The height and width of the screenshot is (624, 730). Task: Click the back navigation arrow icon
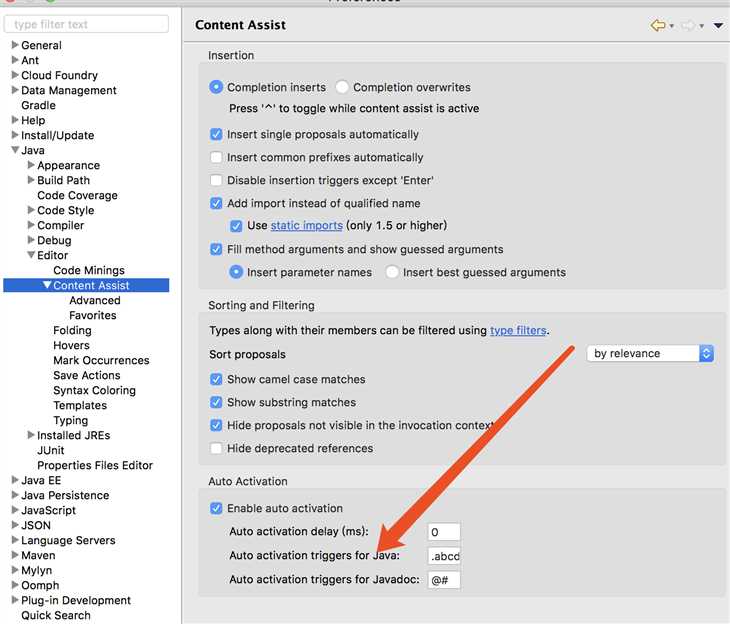click(x=657, y=25)
